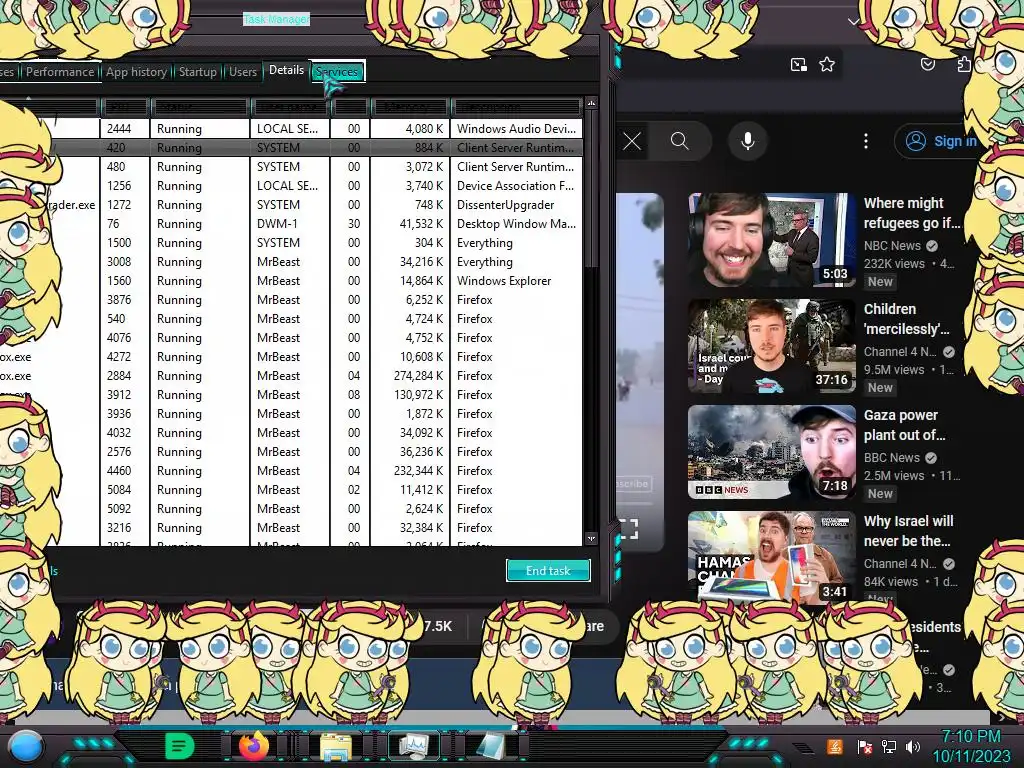Switch to the Performance tab in Task Manager
Viewport: 1024px width, 768px height.
tap(60, 72)
